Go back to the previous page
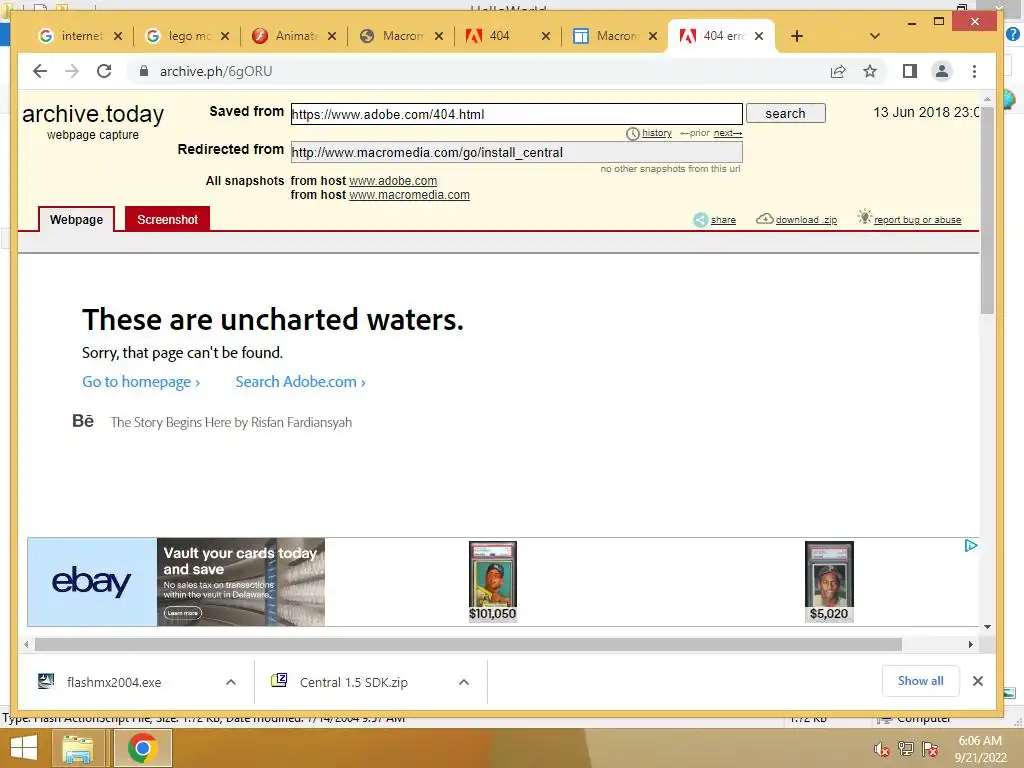The height and width of the screenshot is (768, 1024). [x=40, y=71]
